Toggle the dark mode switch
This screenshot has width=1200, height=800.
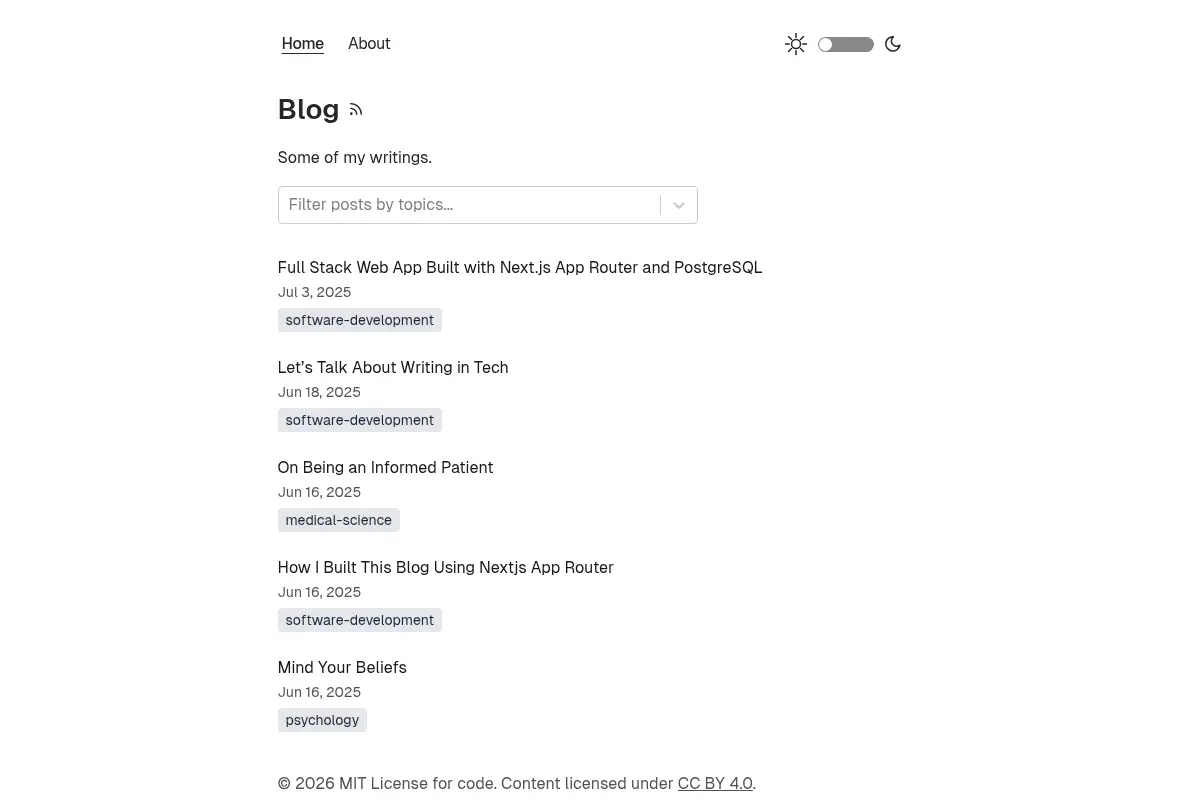846,44
